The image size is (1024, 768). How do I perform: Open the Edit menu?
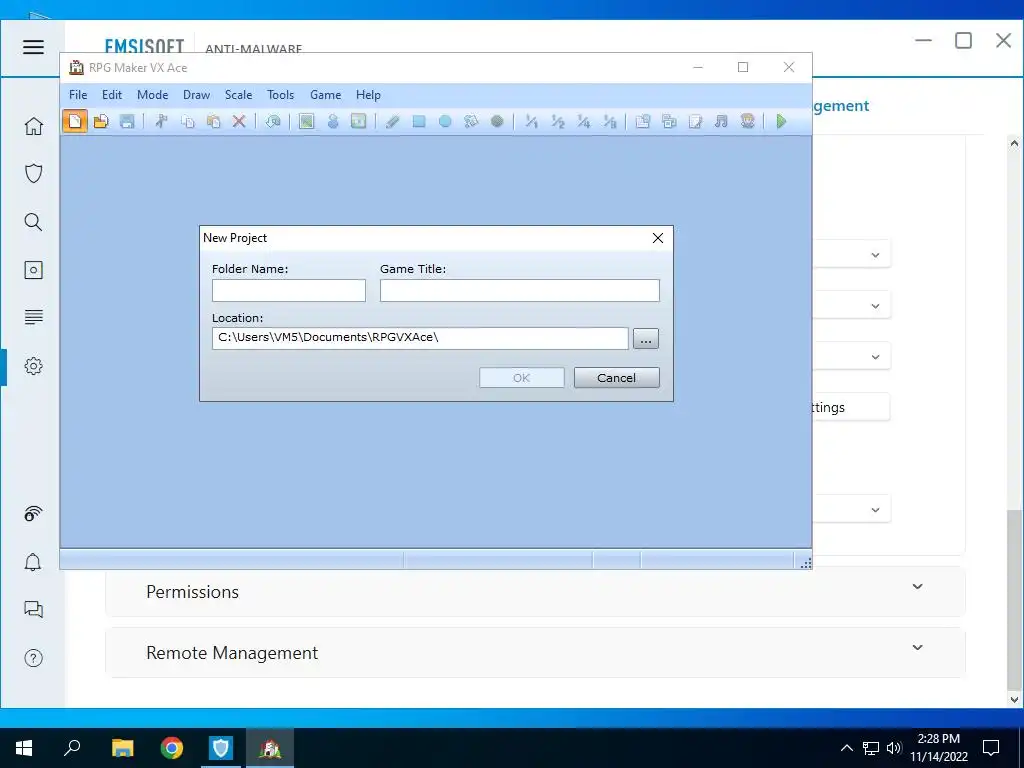112,95
